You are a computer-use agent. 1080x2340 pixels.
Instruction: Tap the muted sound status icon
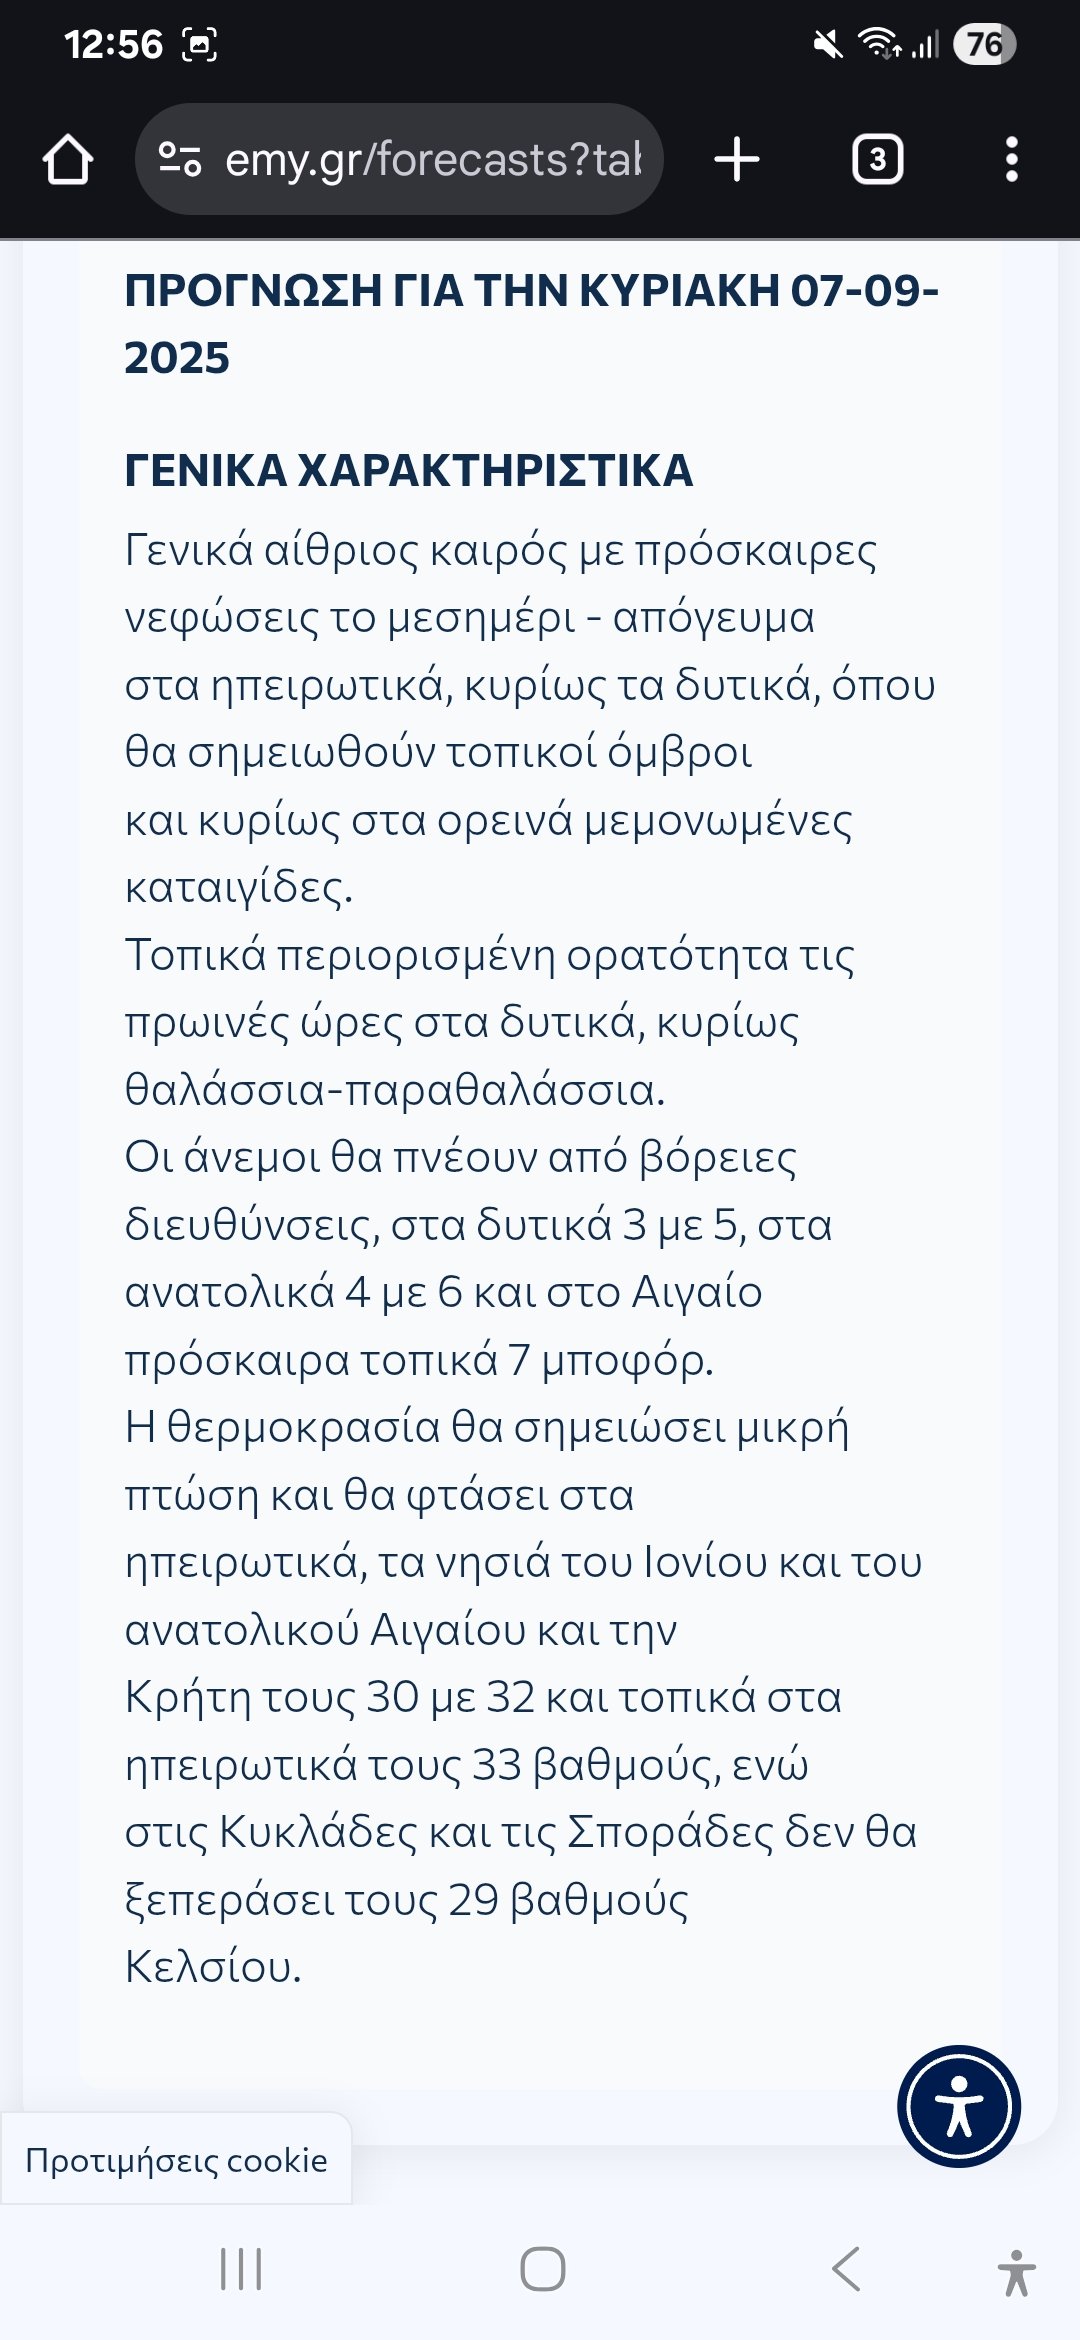tap(828, 45)
